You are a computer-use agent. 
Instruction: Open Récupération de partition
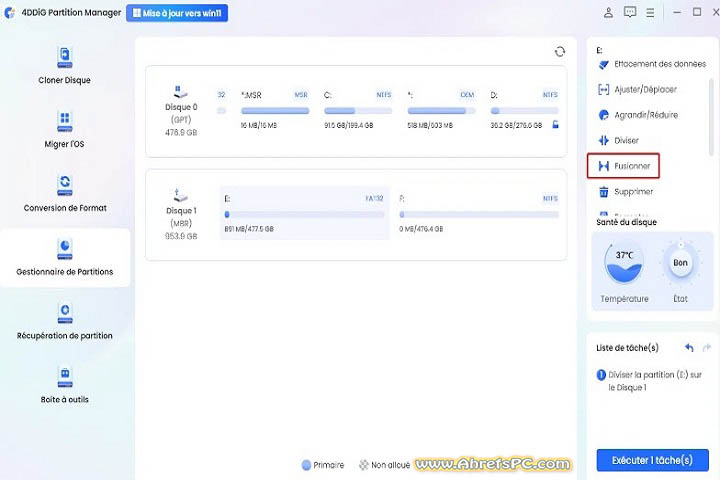[65, 321]
